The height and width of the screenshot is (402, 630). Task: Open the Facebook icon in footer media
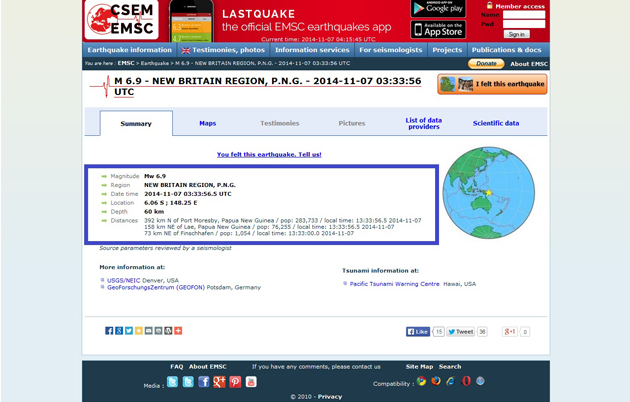click(x=204, y=382)
